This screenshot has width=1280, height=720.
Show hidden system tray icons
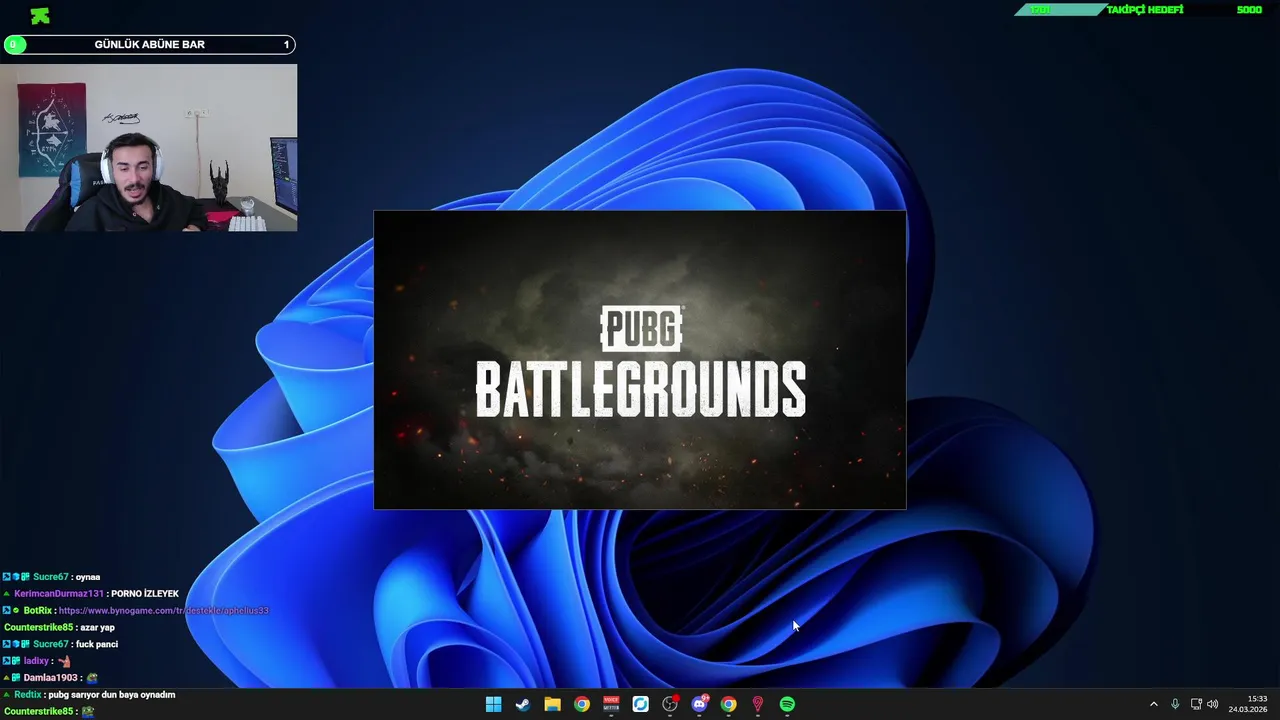point(1153,704)
